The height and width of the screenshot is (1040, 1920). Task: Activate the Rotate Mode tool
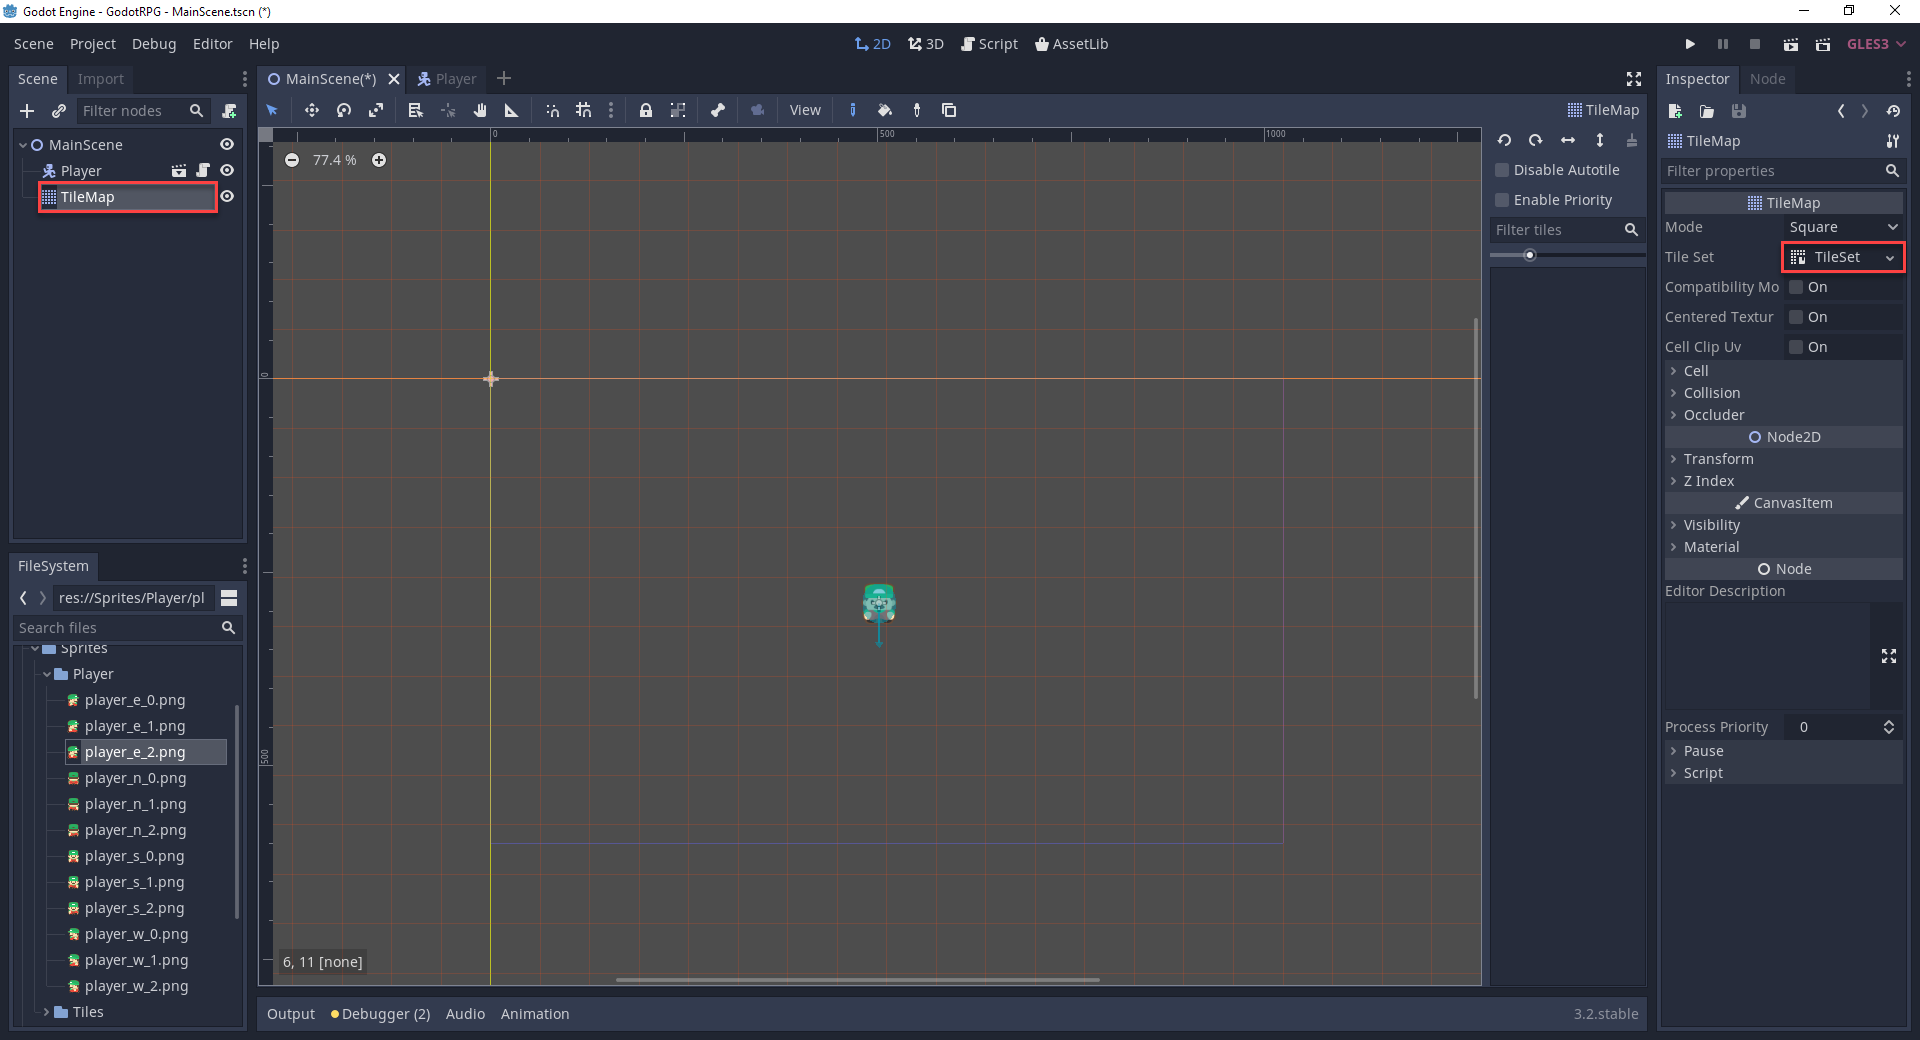(344, 110)
